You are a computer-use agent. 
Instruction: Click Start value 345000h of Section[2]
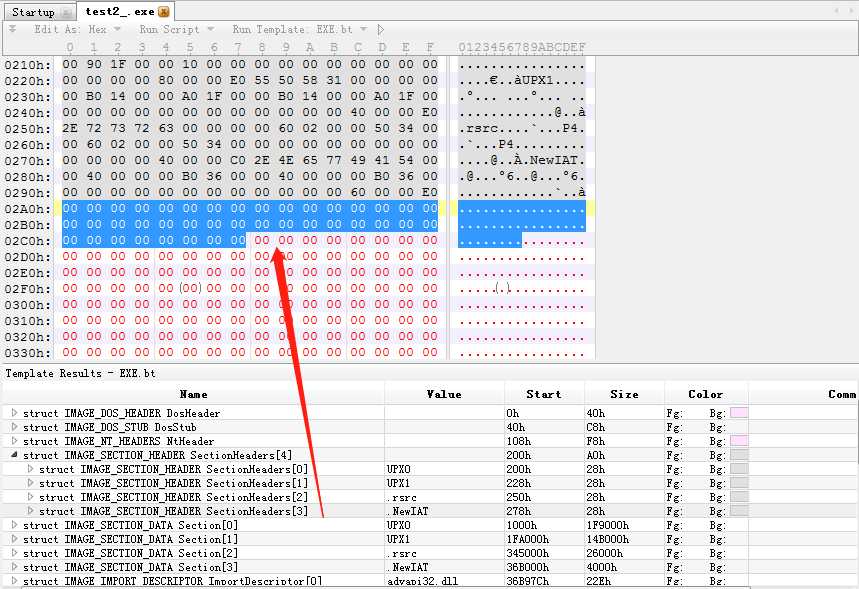click(x=528, y=553)
